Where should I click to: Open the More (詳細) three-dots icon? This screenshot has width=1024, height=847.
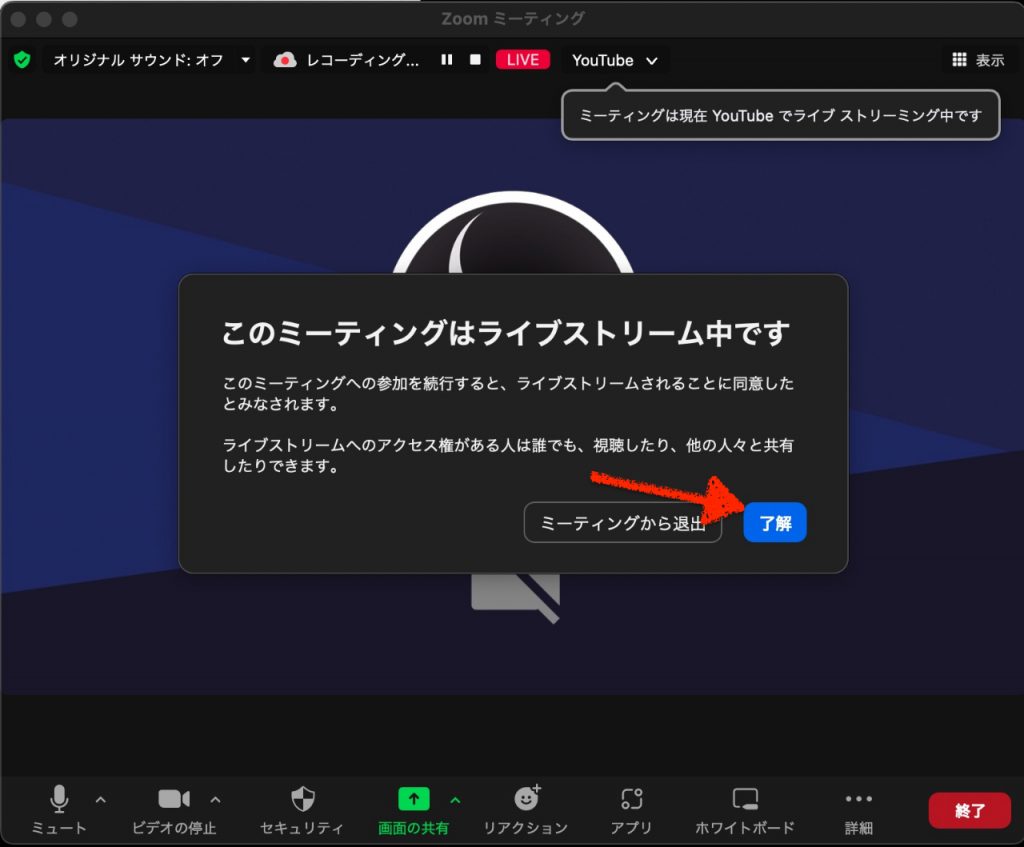[858, 799]
